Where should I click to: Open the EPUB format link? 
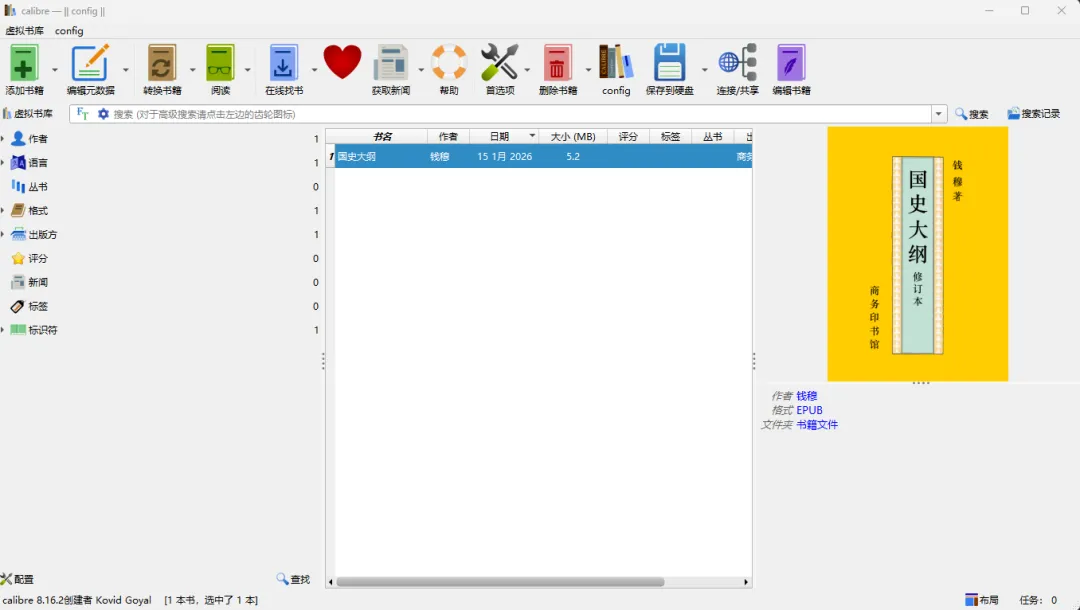pyautogui.click(x=809, y=410)
